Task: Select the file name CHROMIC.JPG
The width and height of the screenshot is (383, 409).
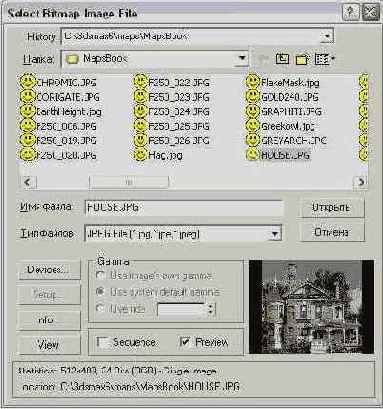Action: 66,82
